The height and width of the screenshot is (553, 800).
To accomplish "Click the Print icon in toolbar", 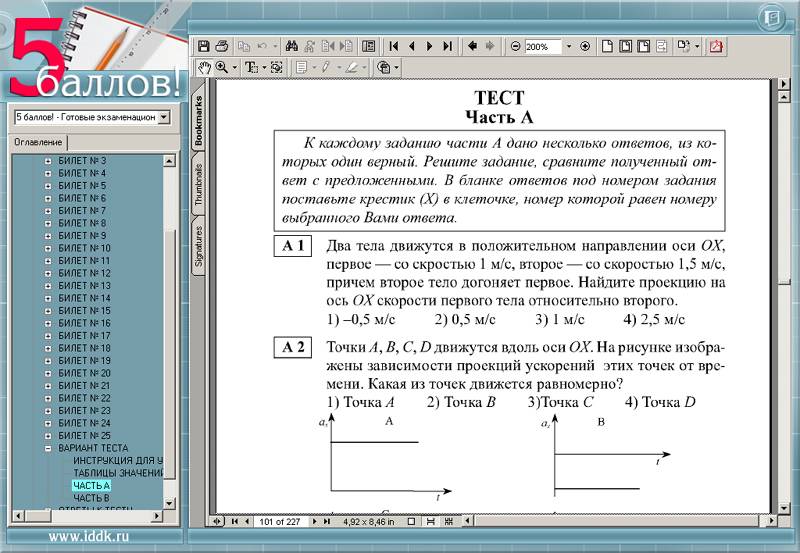I will click(221, 46).
